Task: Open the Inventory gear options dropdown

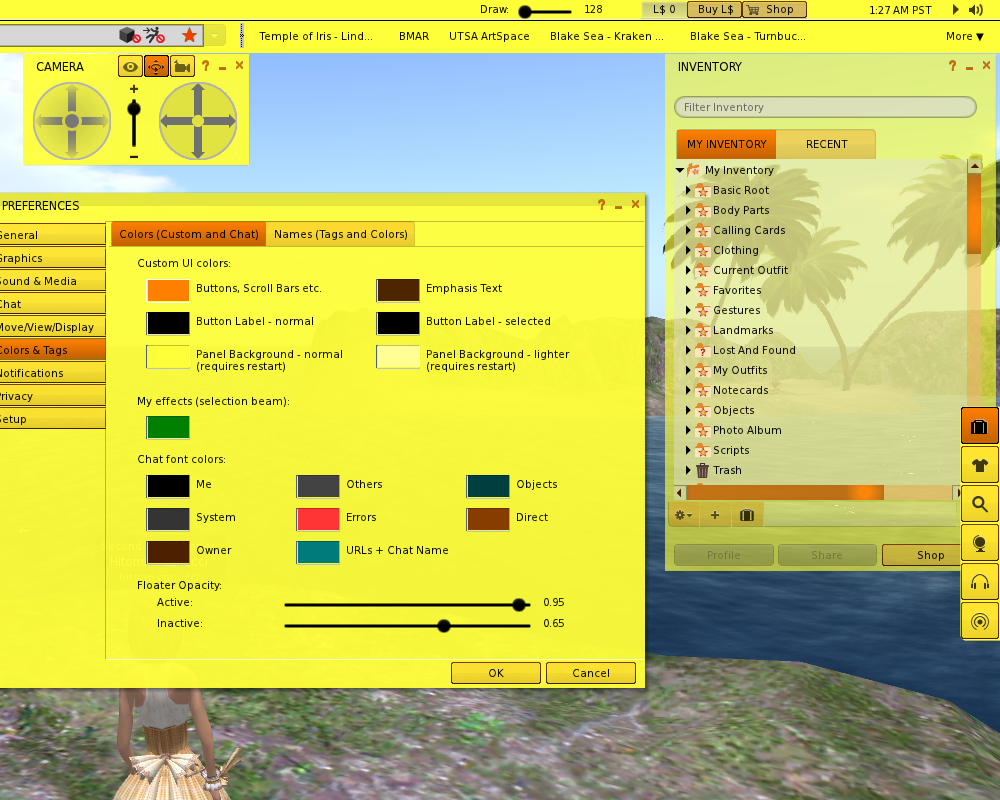Action: (x=682, y=515)
